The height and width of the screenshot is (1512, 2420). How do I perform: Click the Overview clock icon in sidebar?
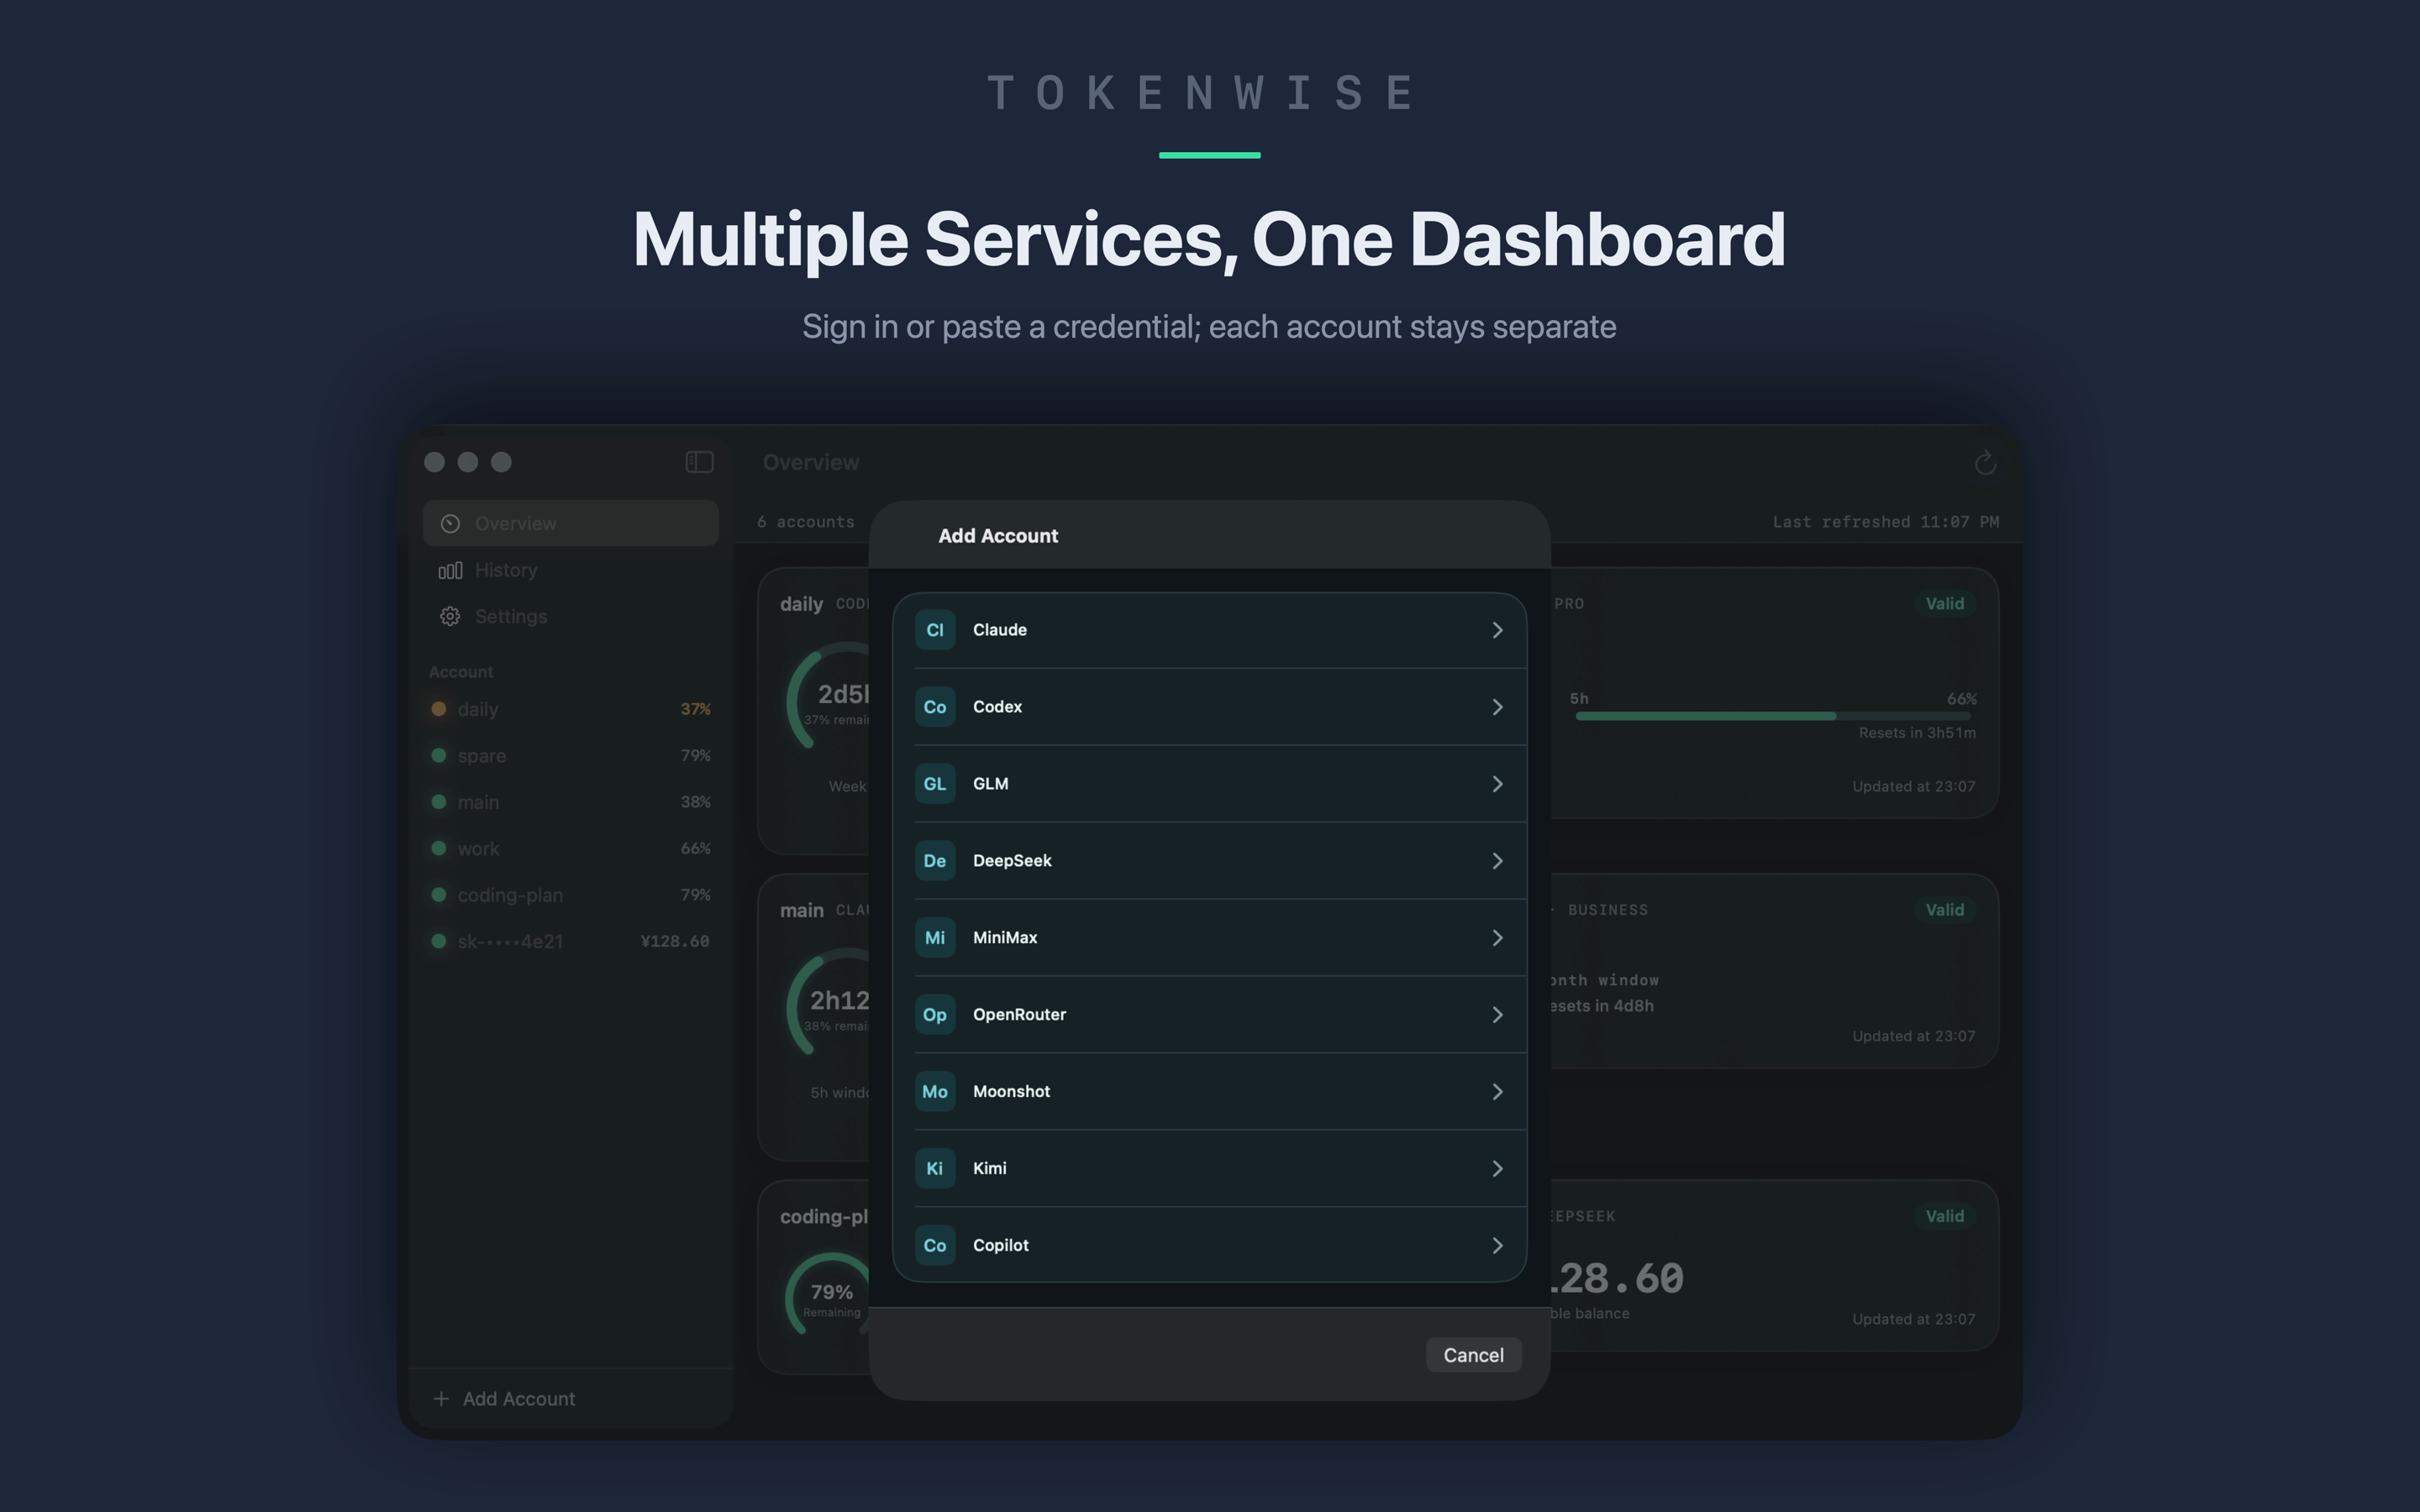(450, 524)
